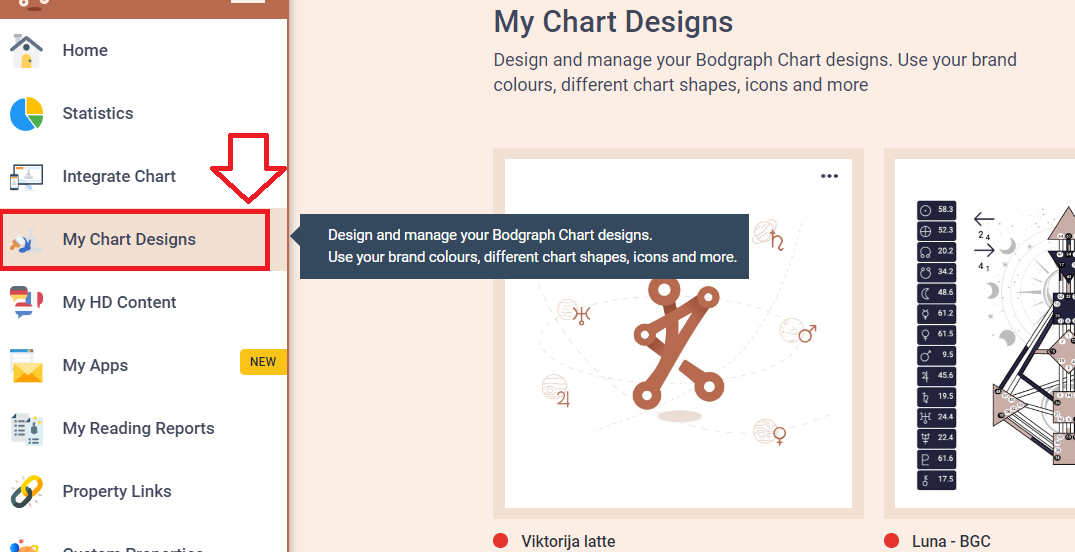Click the Property Links text label

[117, 492]
